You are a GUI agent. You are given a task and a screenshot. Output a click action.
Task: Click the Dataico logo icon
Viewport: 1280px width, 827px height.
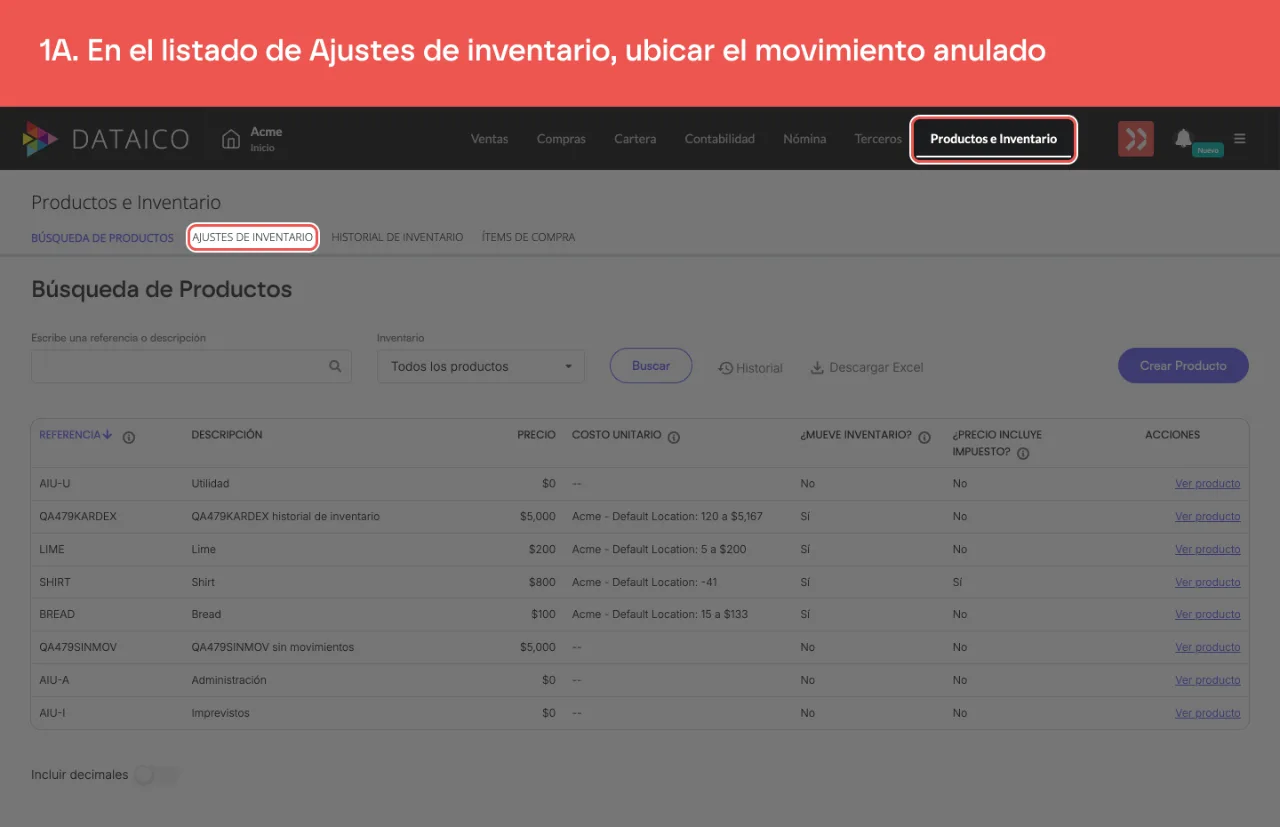(40, 139)
